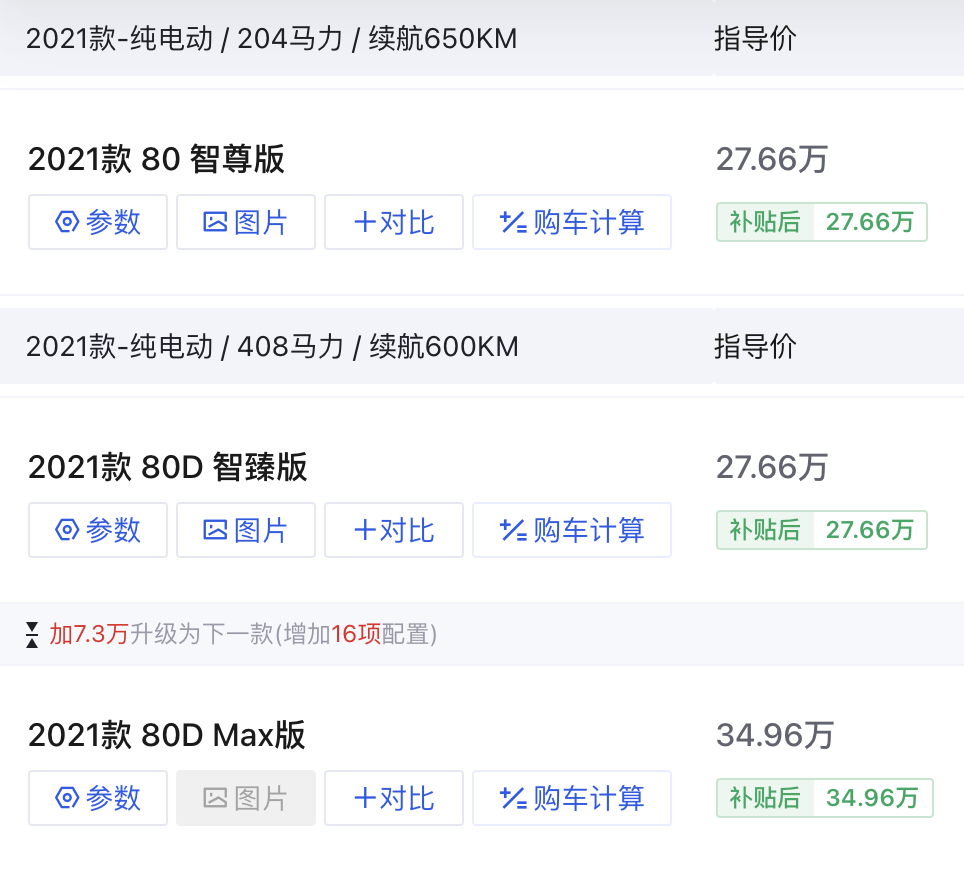Screen dimensions: 964x870
Task: Open 购车计算 for 2021款 80D Max版
Action: tap(572, 798)
